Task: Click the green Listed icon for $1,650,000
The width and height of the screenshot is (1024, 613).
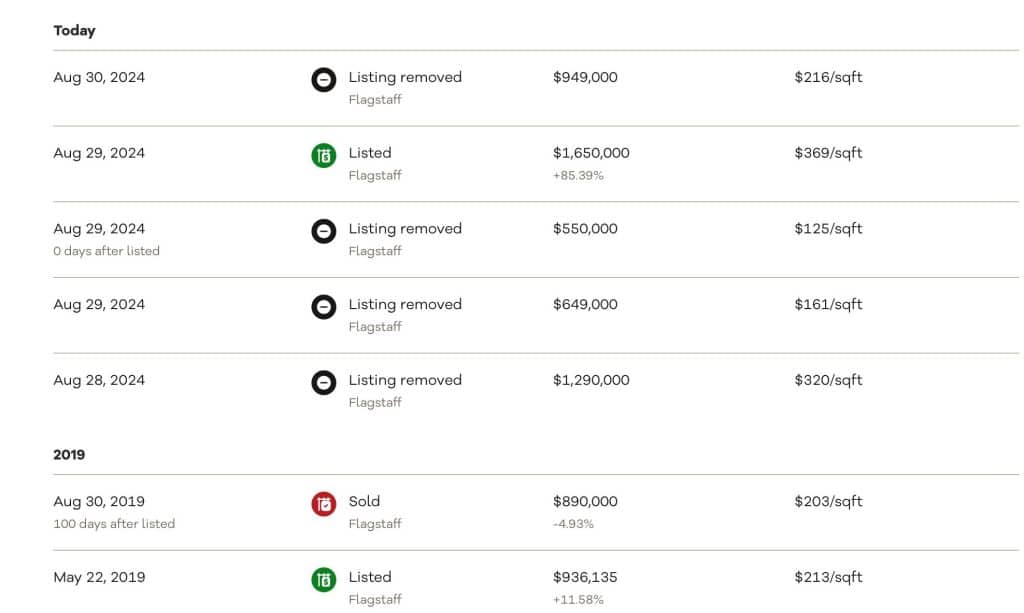Action: pos(324,156)
